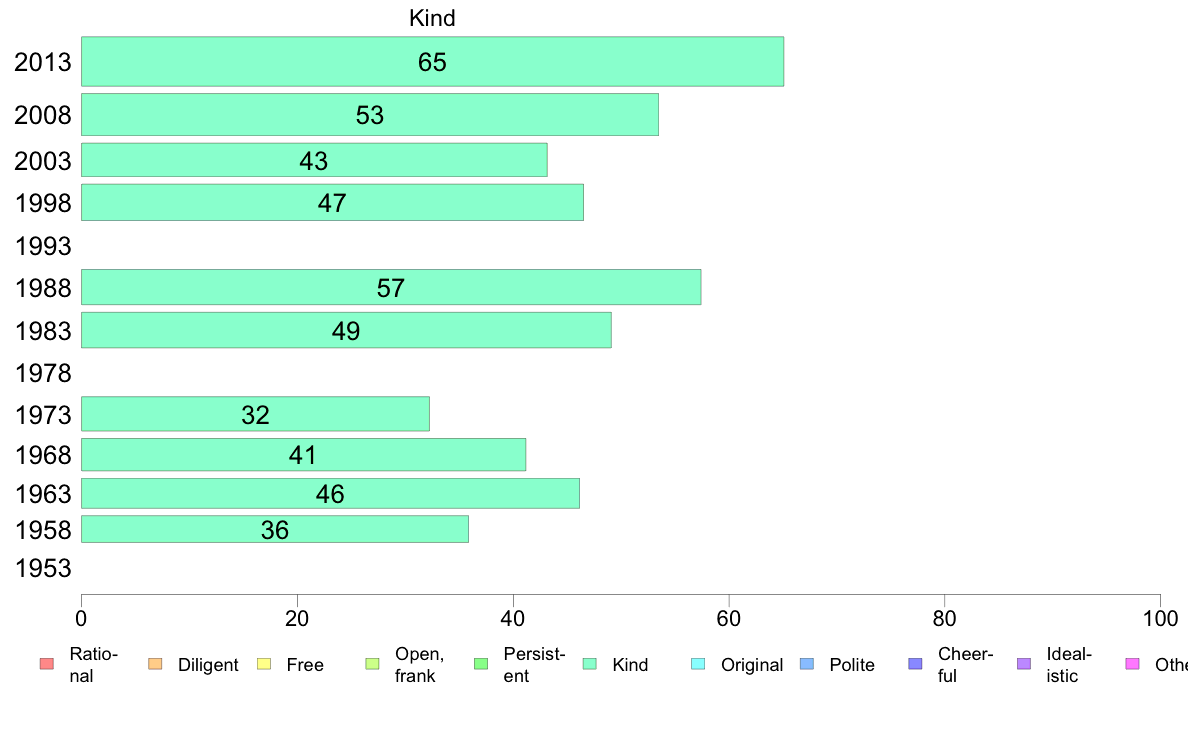The image size is (1188, 736).
Task: Click the 1958 bar labeled 36
Action: [x=275, y=529]
